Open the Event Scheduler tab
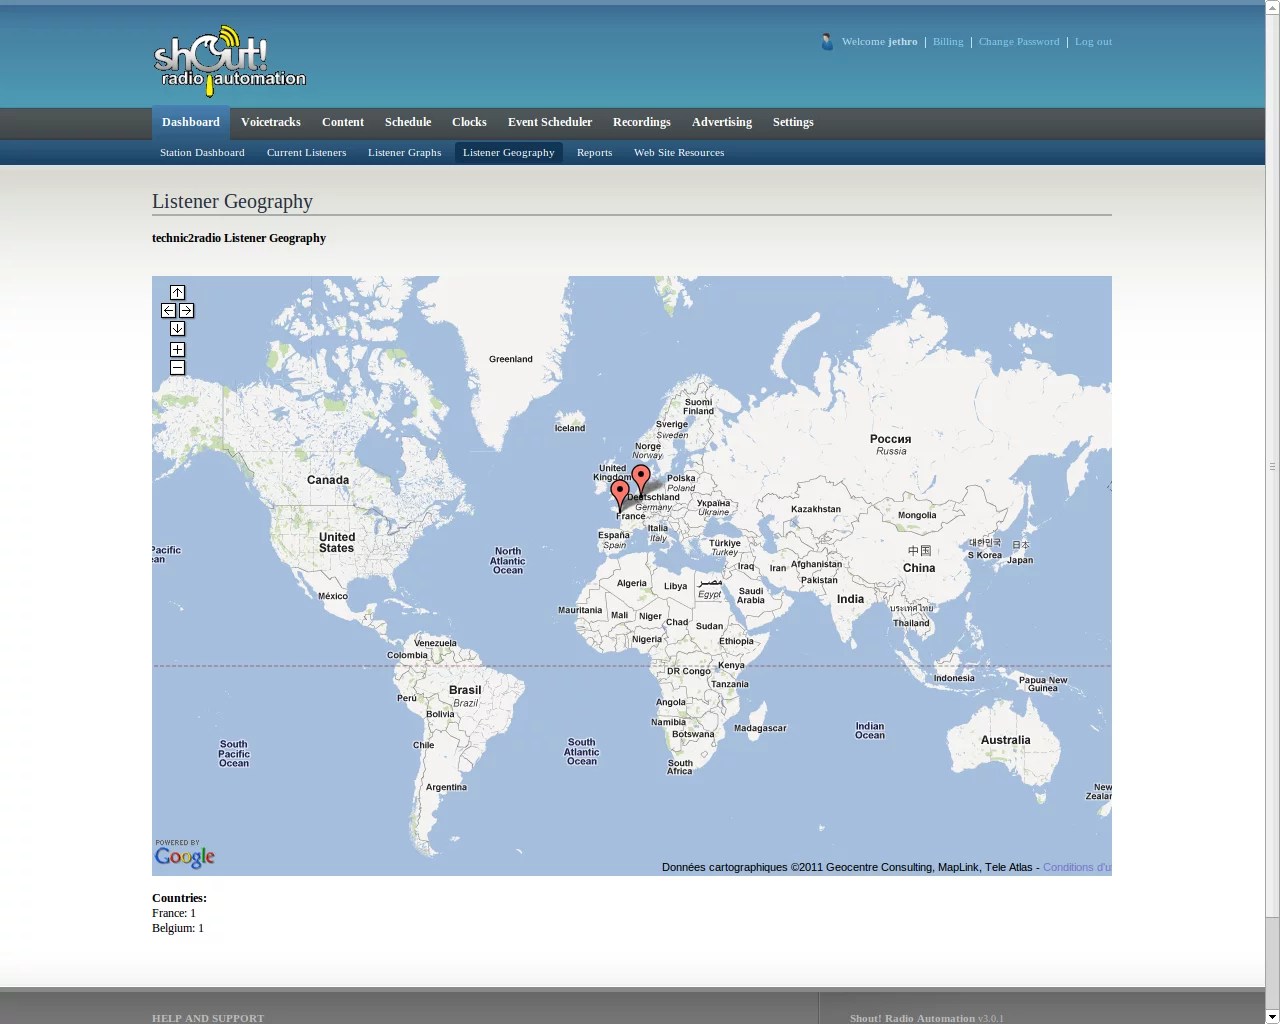Image resolution: width=1280 pixels, height=1024 pixels. pos(549,122)
